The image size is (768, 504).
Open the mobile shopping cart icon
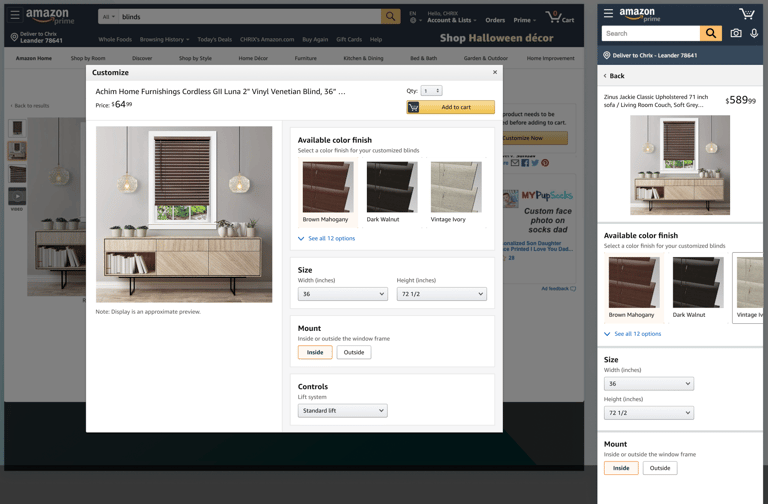coord(747,14)
